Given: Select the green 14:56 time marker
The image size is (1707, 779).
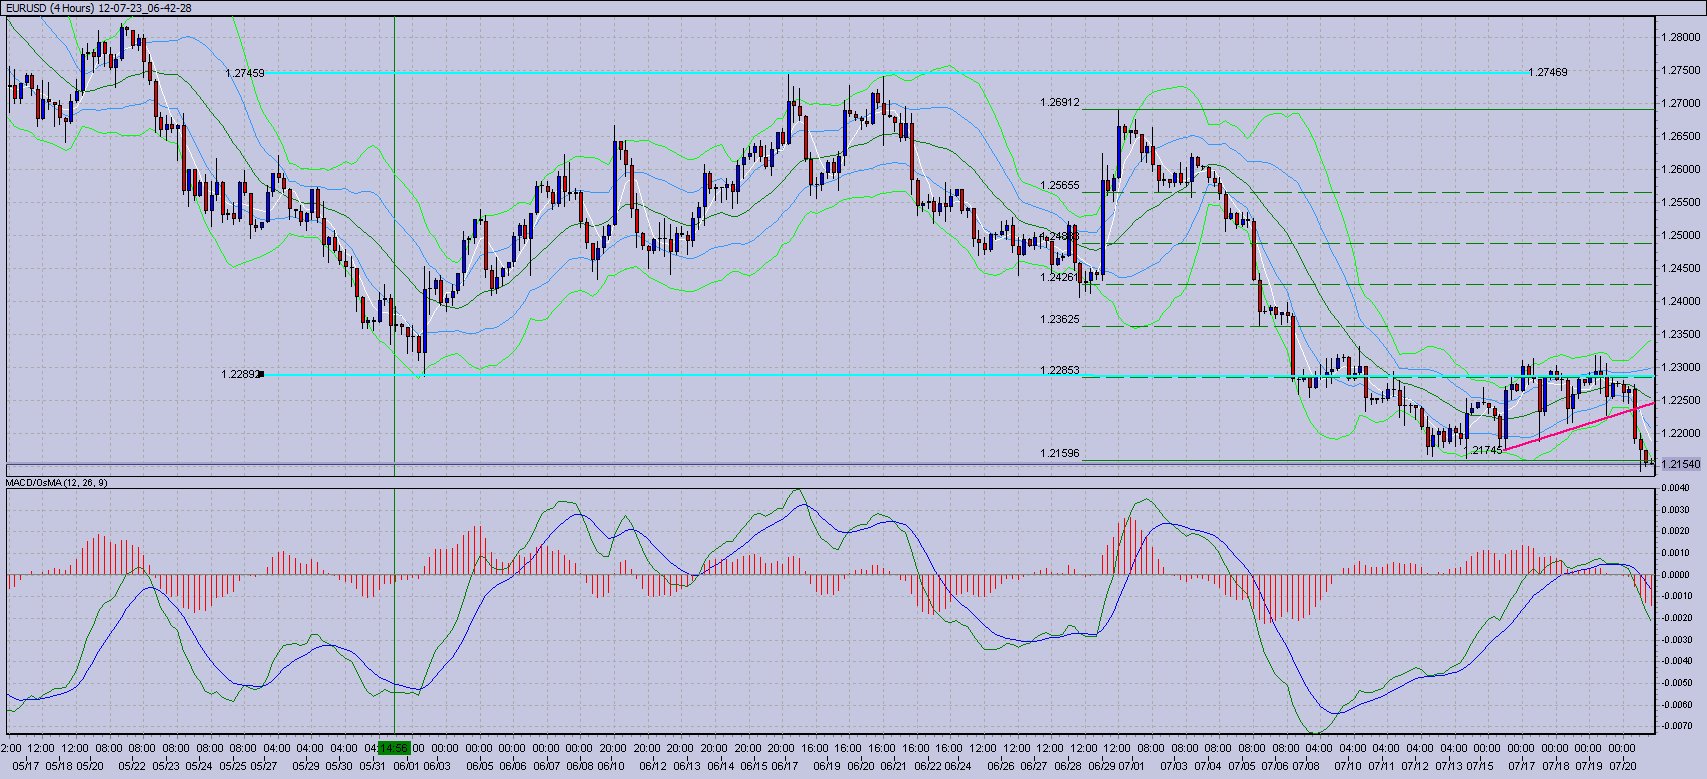Looking at the screenshot, I should 394,748.
